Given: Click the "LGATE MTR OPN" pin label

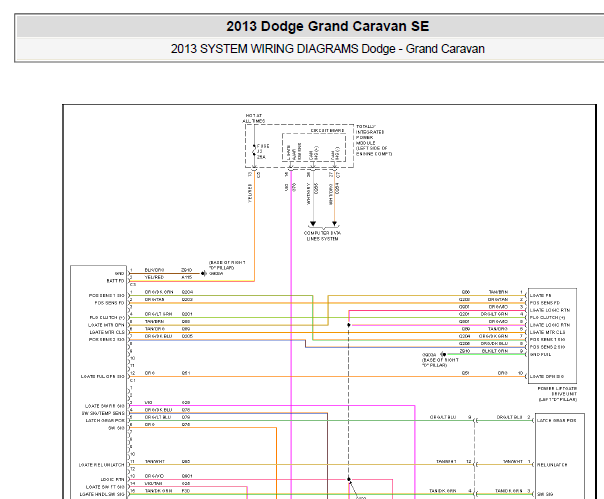Looking at the screenshot, I should coord(106,325).
